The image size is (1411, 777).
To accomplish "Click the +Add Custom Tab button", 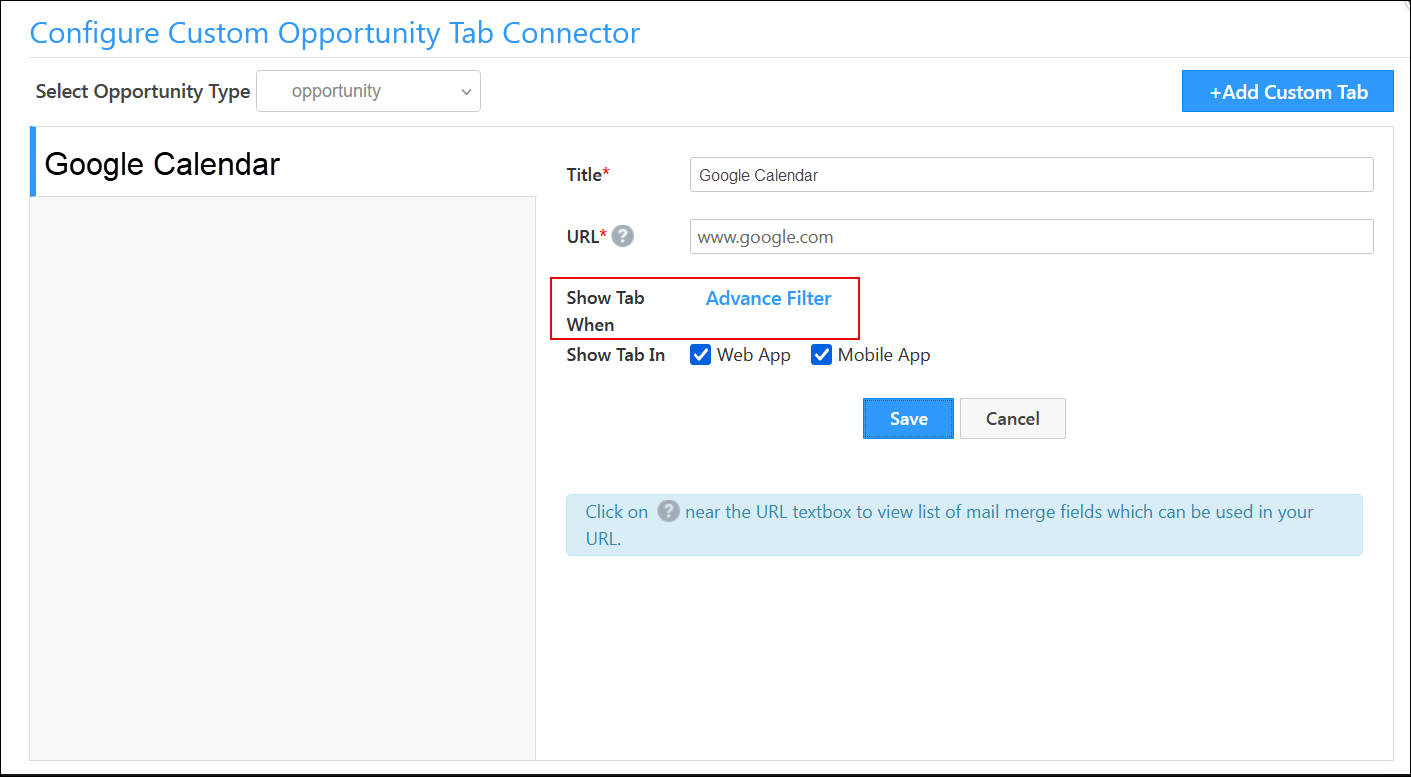I will tap(1287, 91).
